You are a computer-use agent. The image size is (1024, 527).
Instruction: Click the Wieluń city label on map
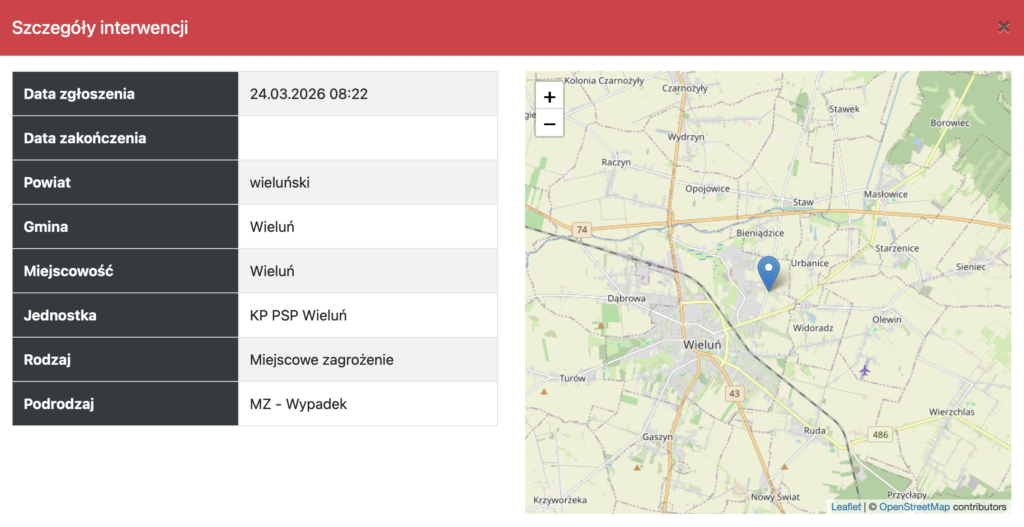[x=702, y=344]
